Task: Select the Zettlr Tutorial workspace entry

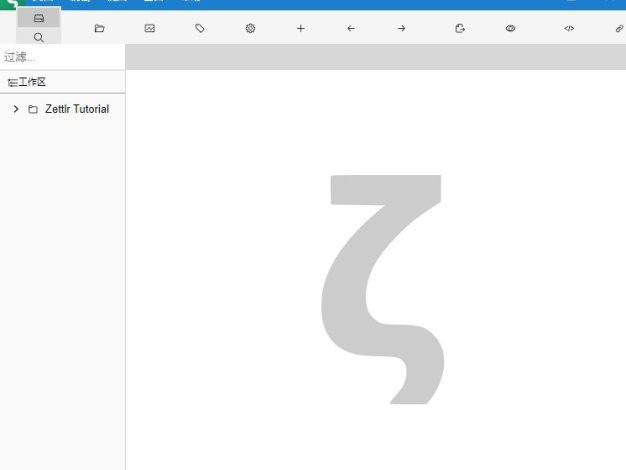Action: (77, 109)
